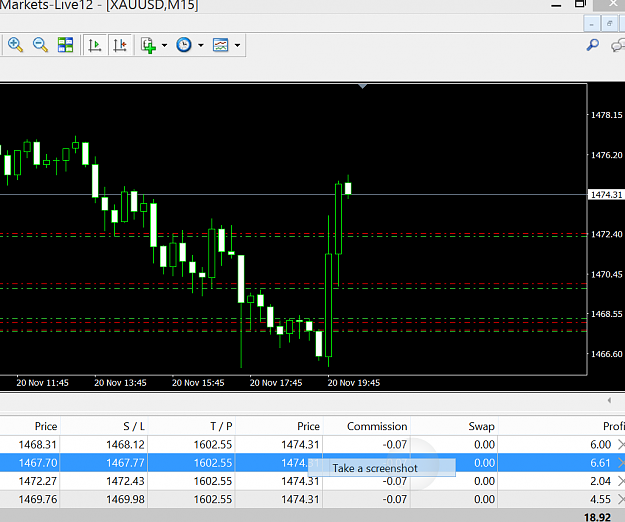The image size is (625, 522).
Task: Close the order with profit 2.04
Action: point(621,481)
